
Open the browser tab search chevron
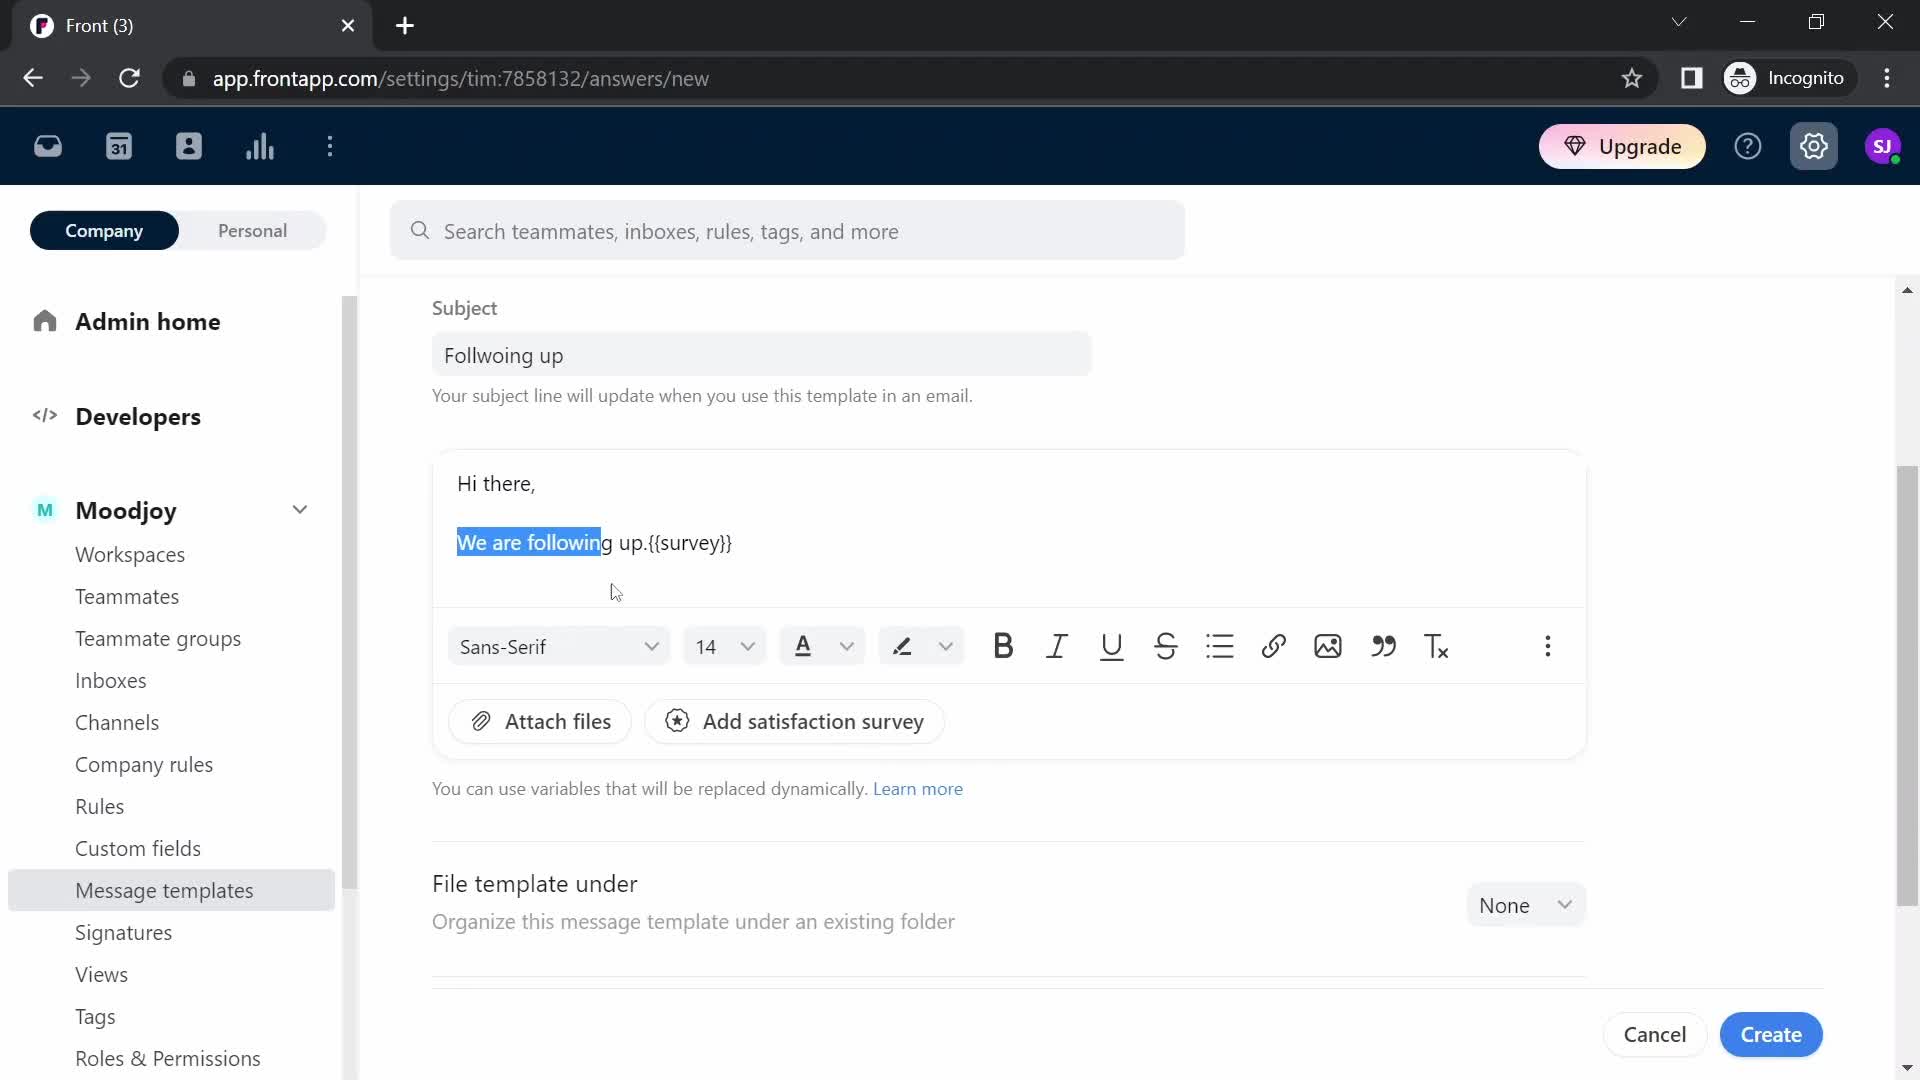[x=1679, y=22]
